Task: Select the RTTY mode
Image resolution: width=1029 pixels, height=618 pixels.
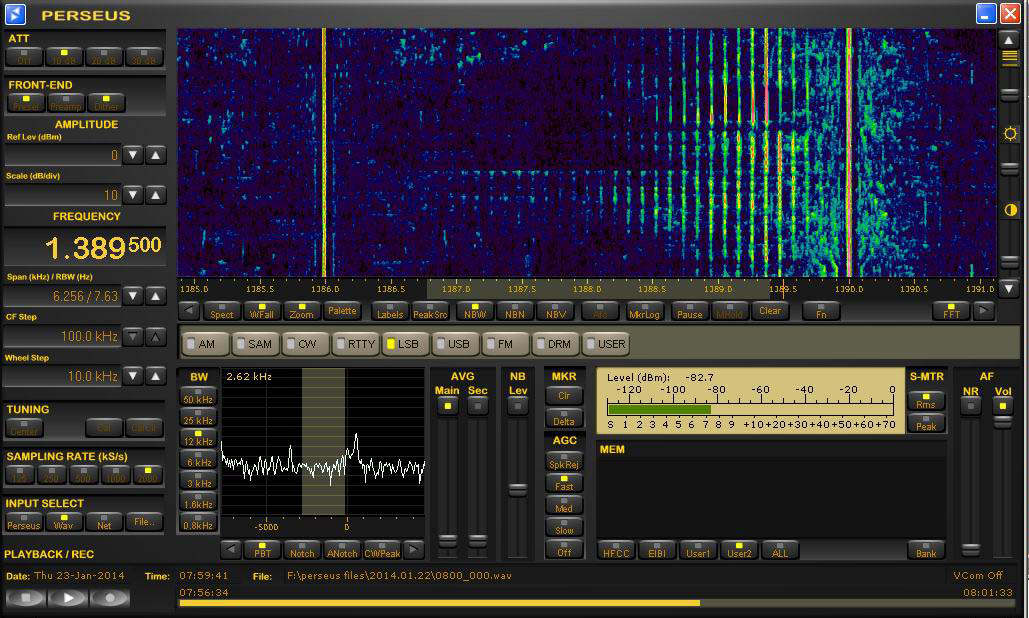Action: click(356, 344)
